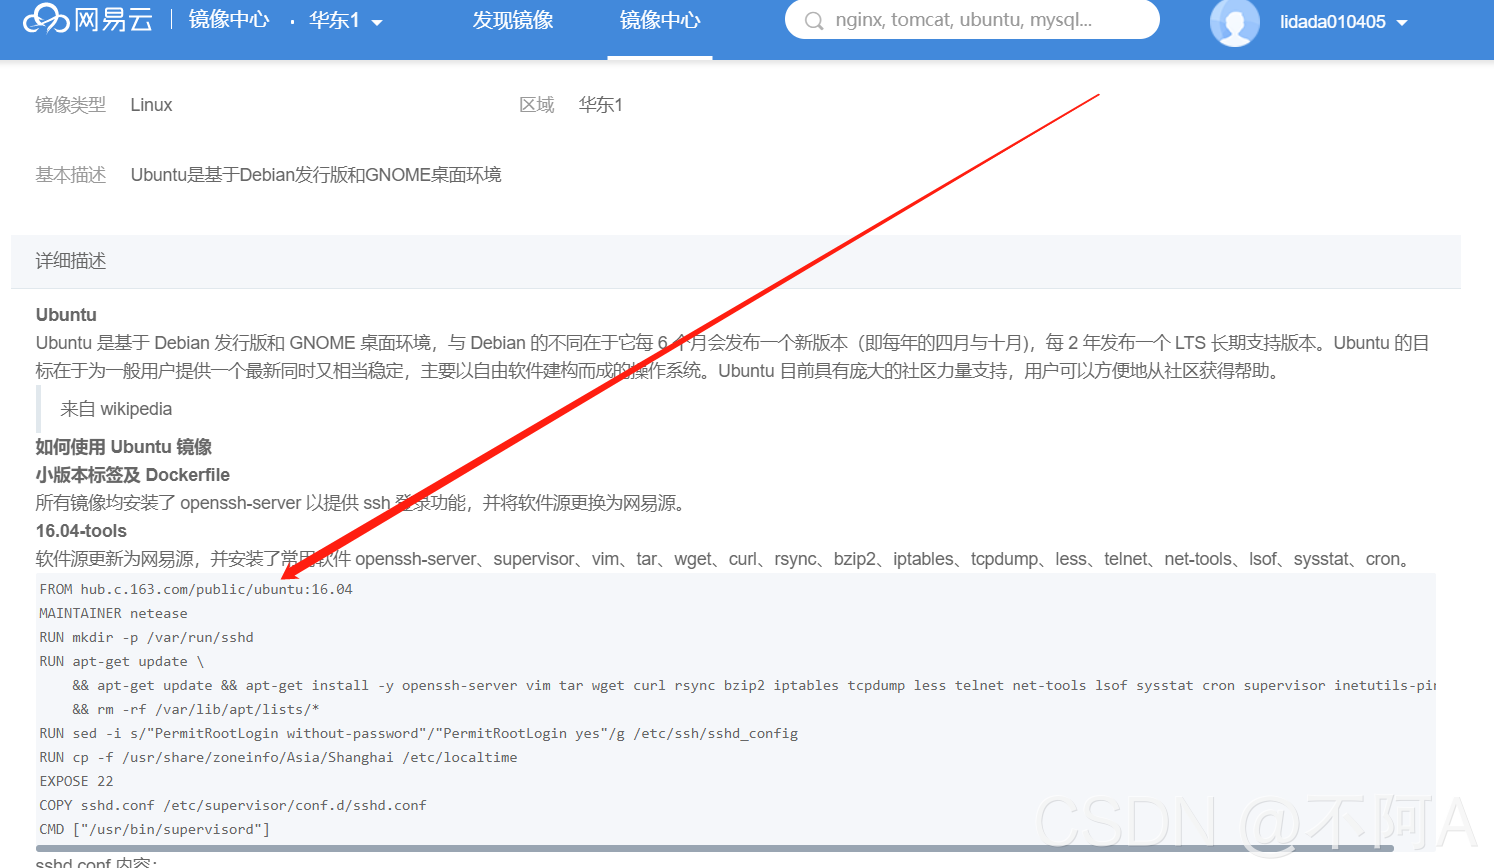
Task: Click the COPY sshd.conf line
Action: (233, 805)
